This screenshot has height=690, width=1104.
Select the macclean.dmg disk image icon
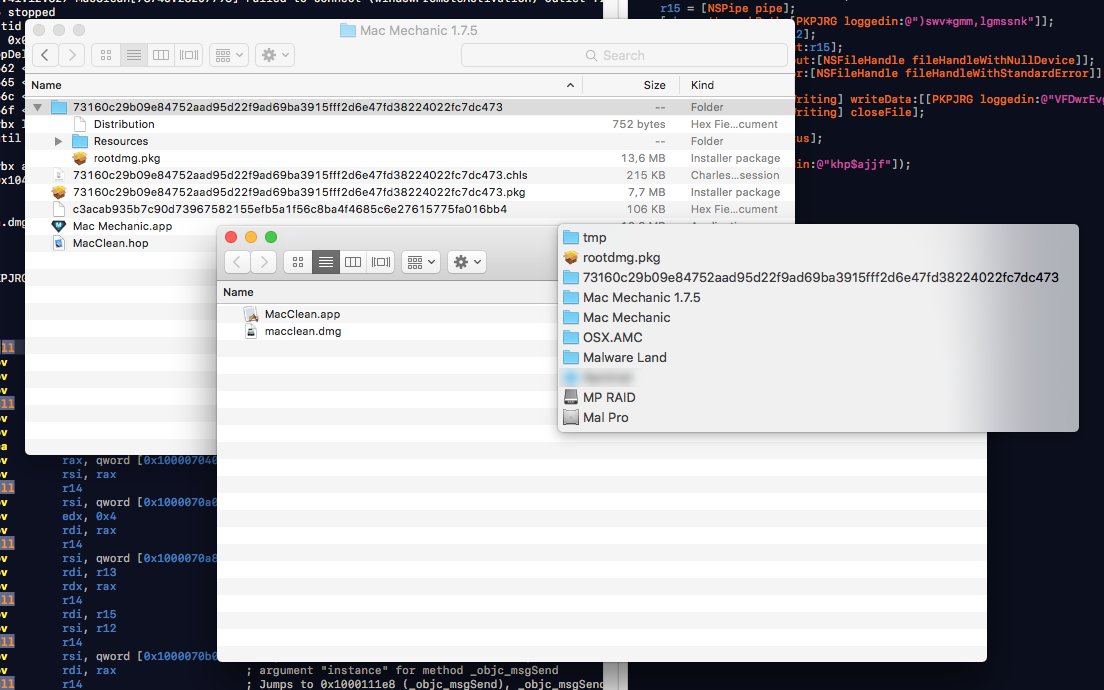click(x=251, y=331)
